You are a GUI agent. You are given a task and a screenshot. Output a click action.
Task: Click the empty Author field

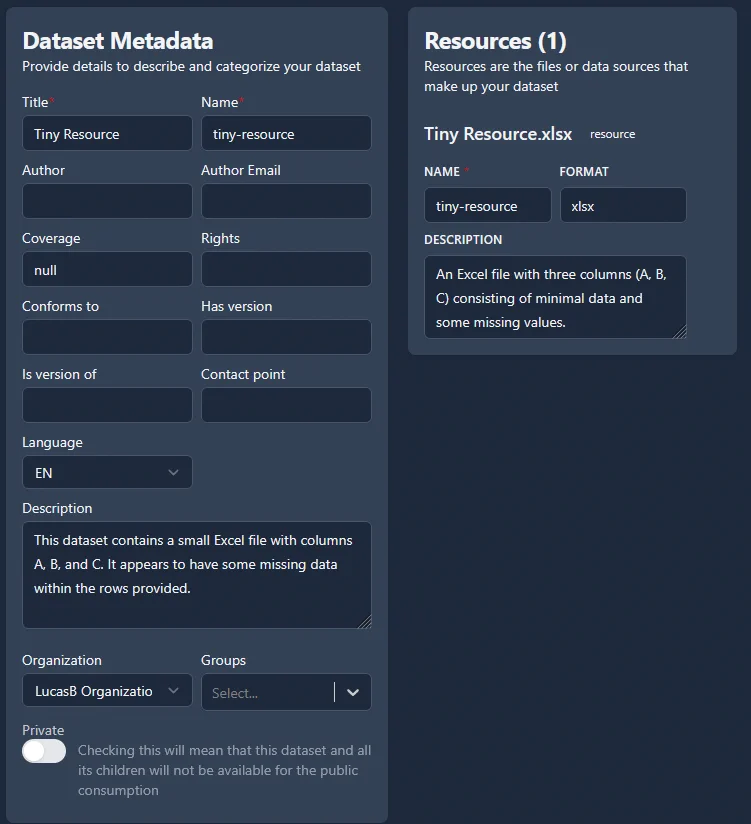[x=107, y=201]
